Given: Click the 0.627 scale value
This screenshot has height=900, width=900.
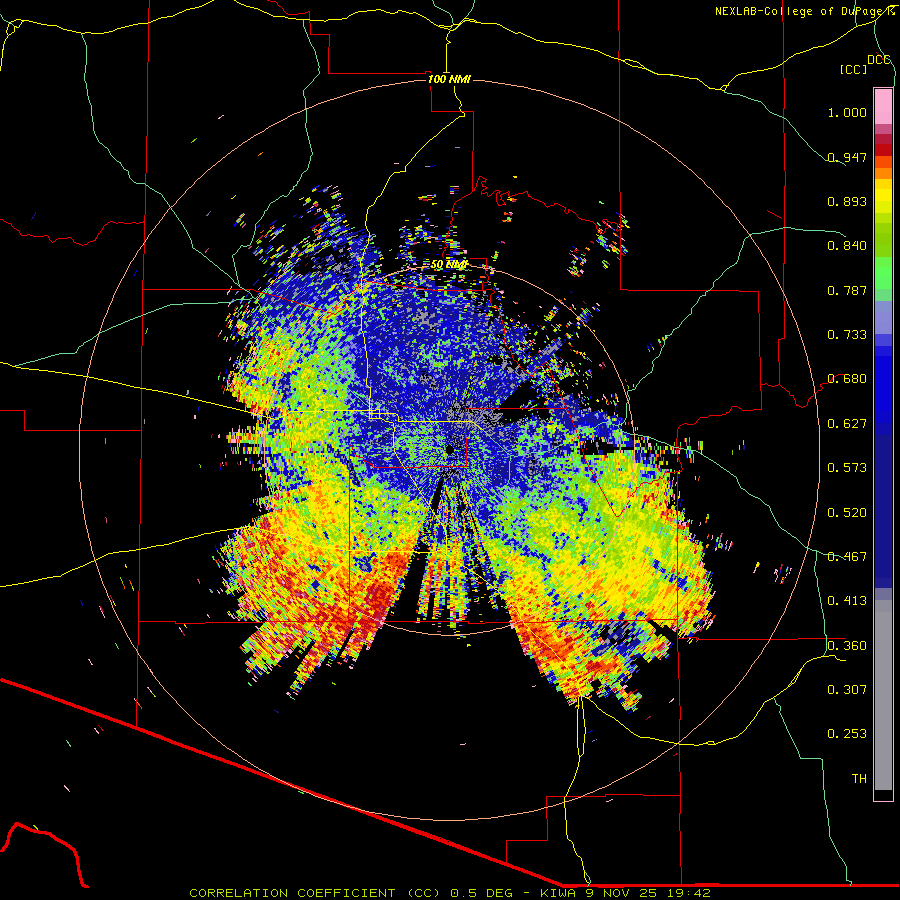Looking at the screenshot, I should click(x=847, y=424).
